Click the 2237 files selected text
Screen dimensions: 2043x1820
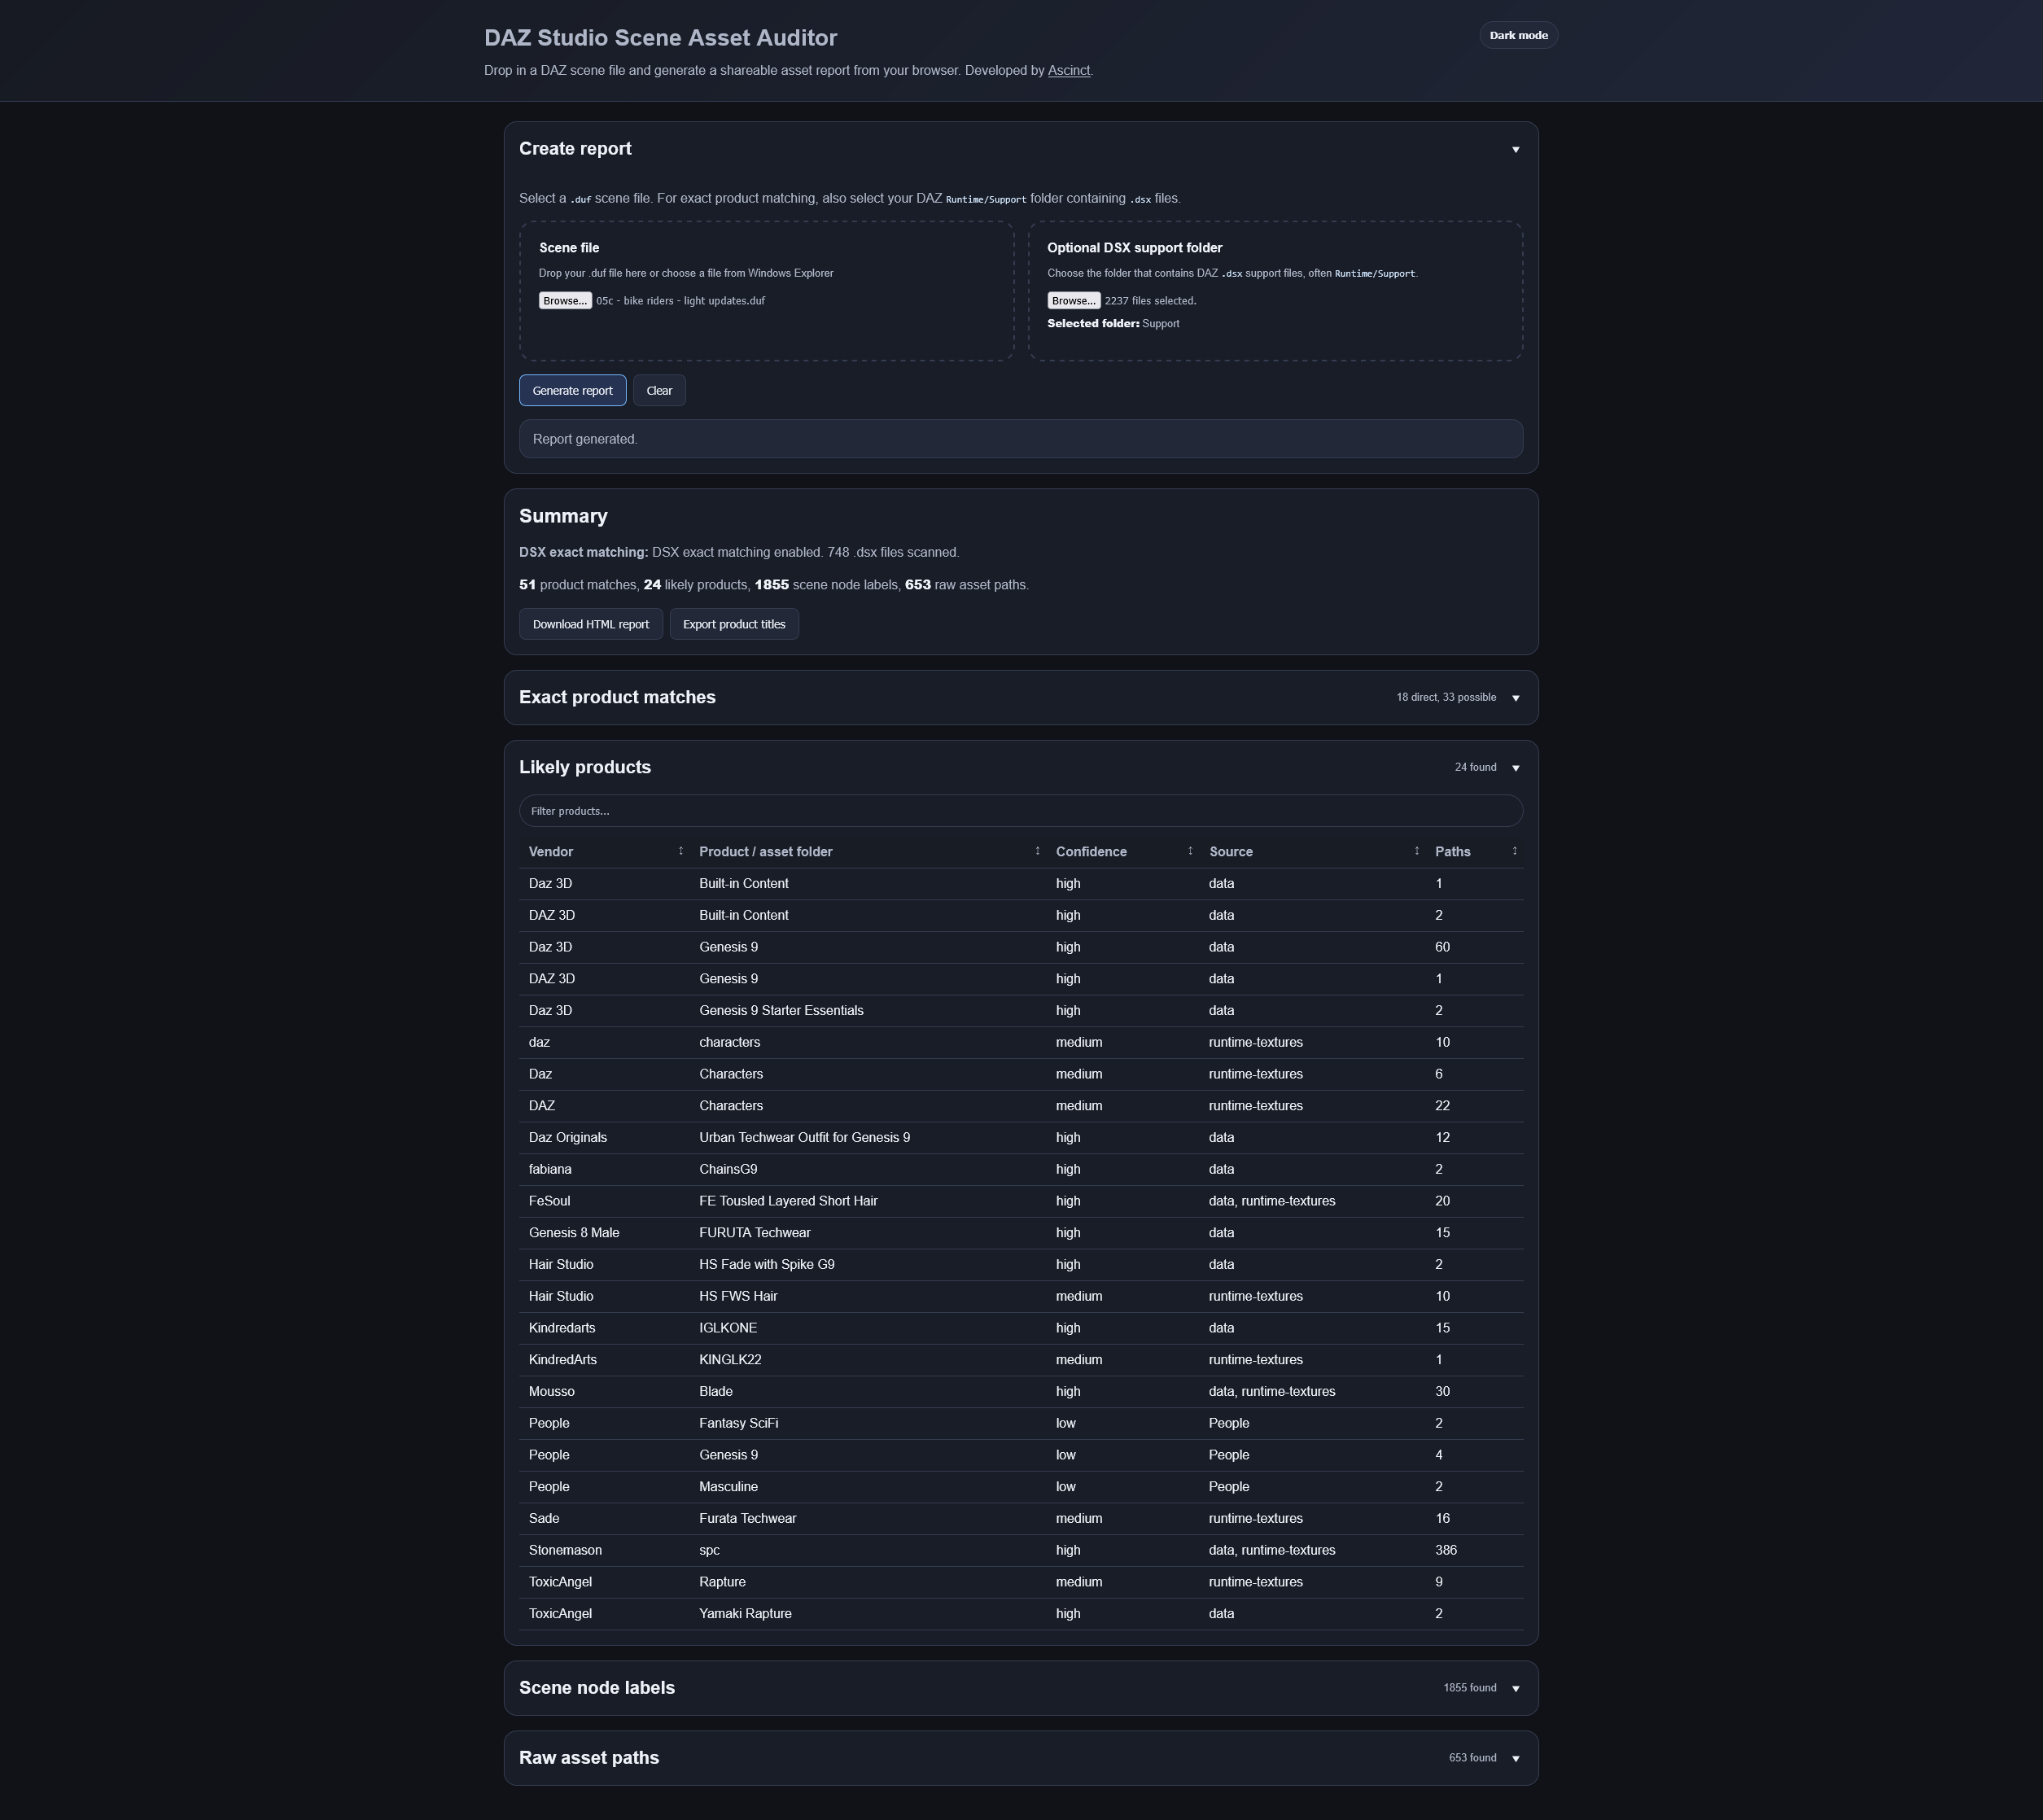coord(1150,301)
